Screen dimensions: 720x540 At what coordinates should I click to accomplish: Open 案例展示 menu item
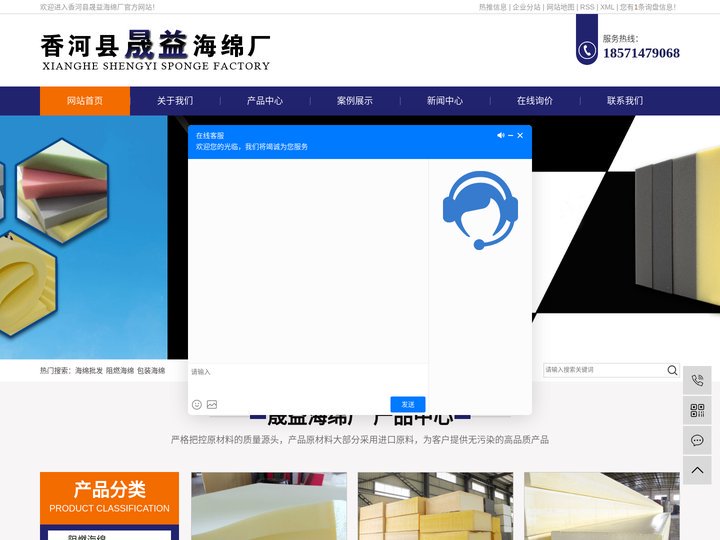[355, 101]
